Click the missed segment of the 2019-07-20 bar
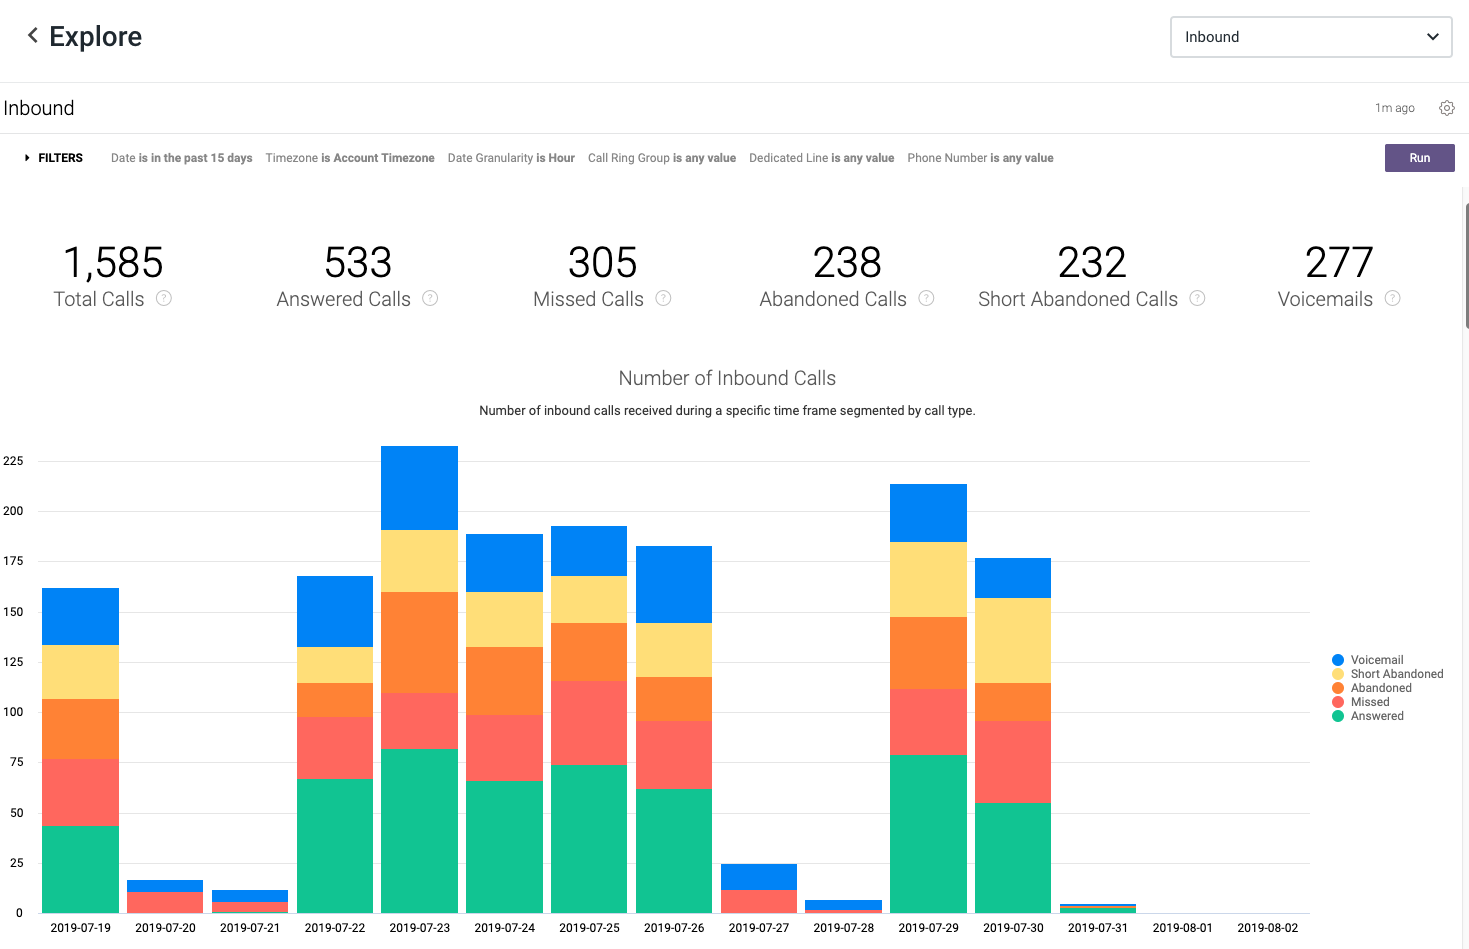Viewport: 1469px width, 949px height. coord(165,902)
